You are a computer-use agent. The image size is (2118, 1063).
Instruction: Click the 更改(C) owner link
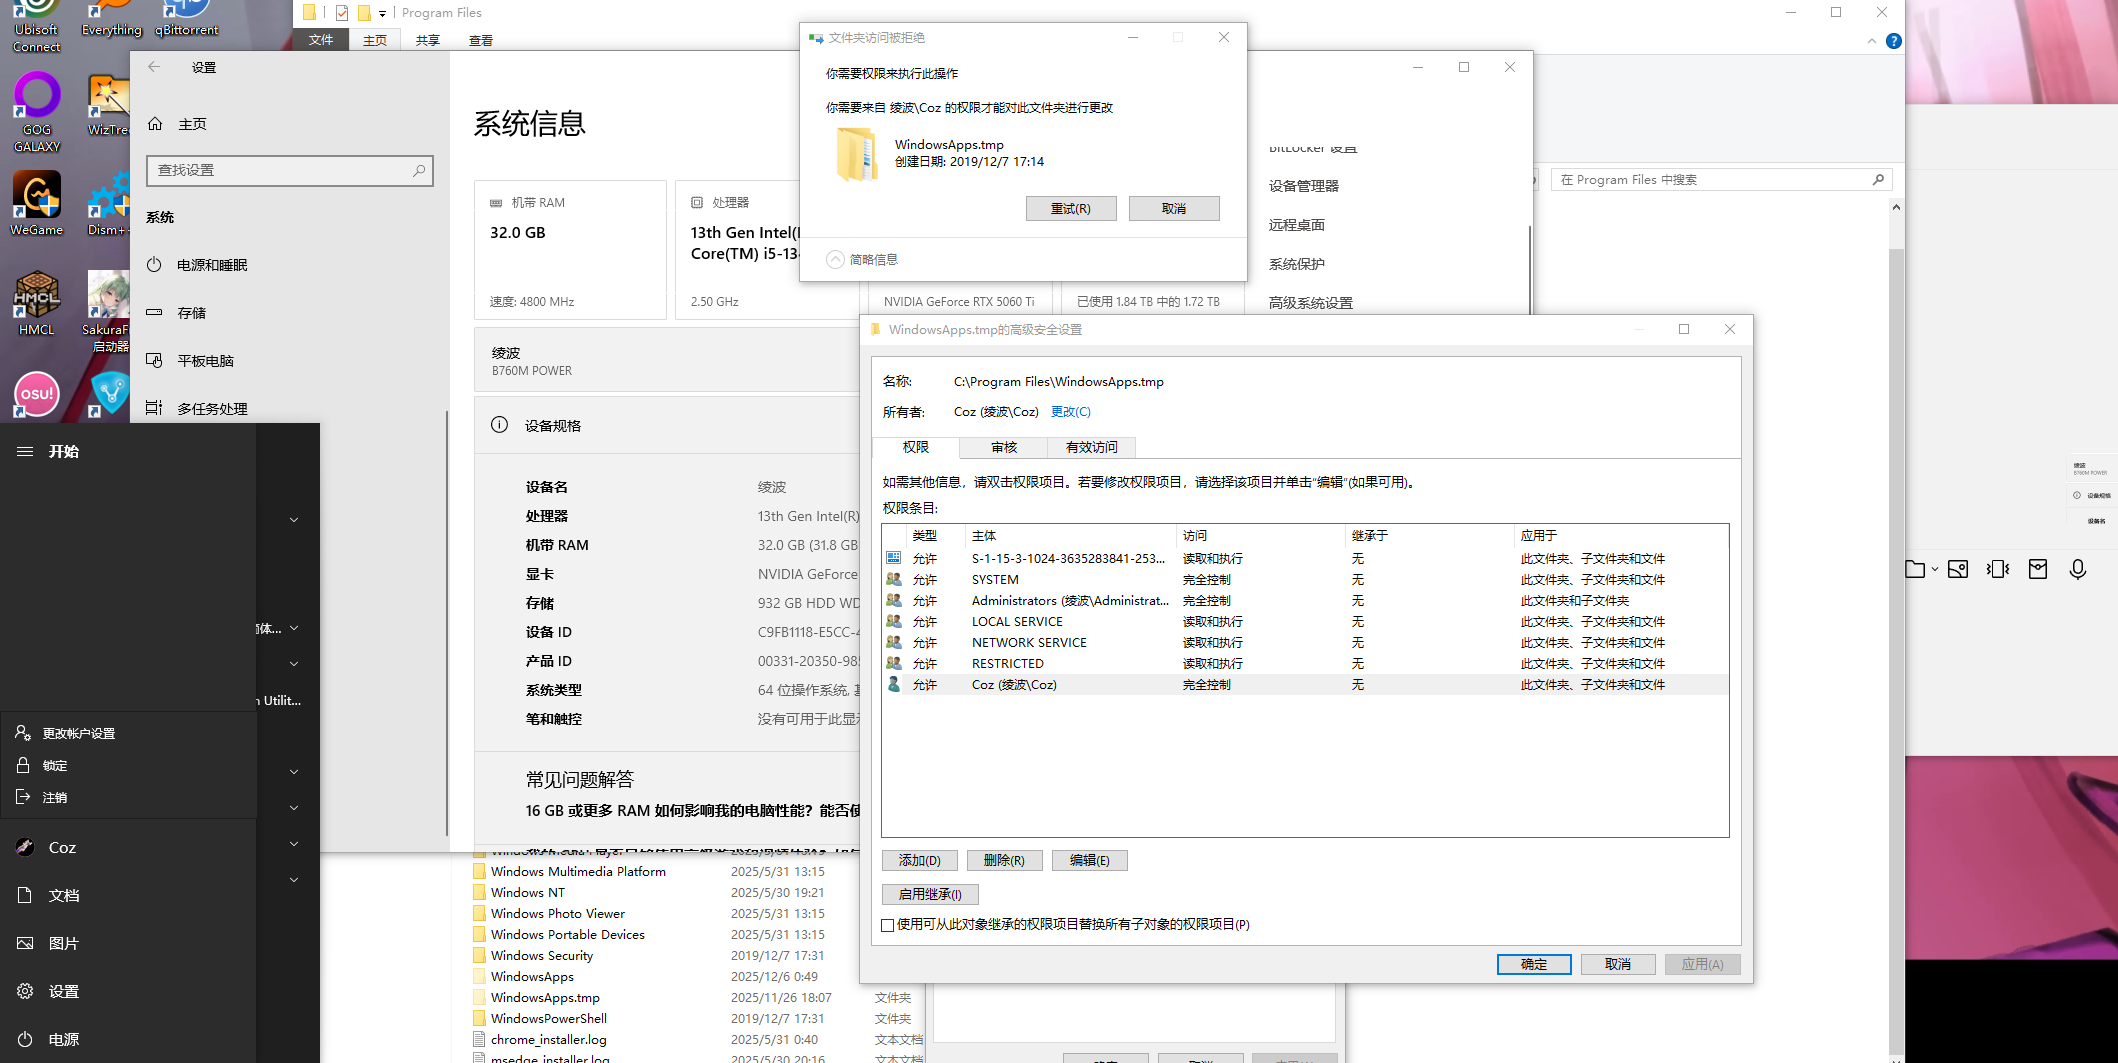(1069, 411)
